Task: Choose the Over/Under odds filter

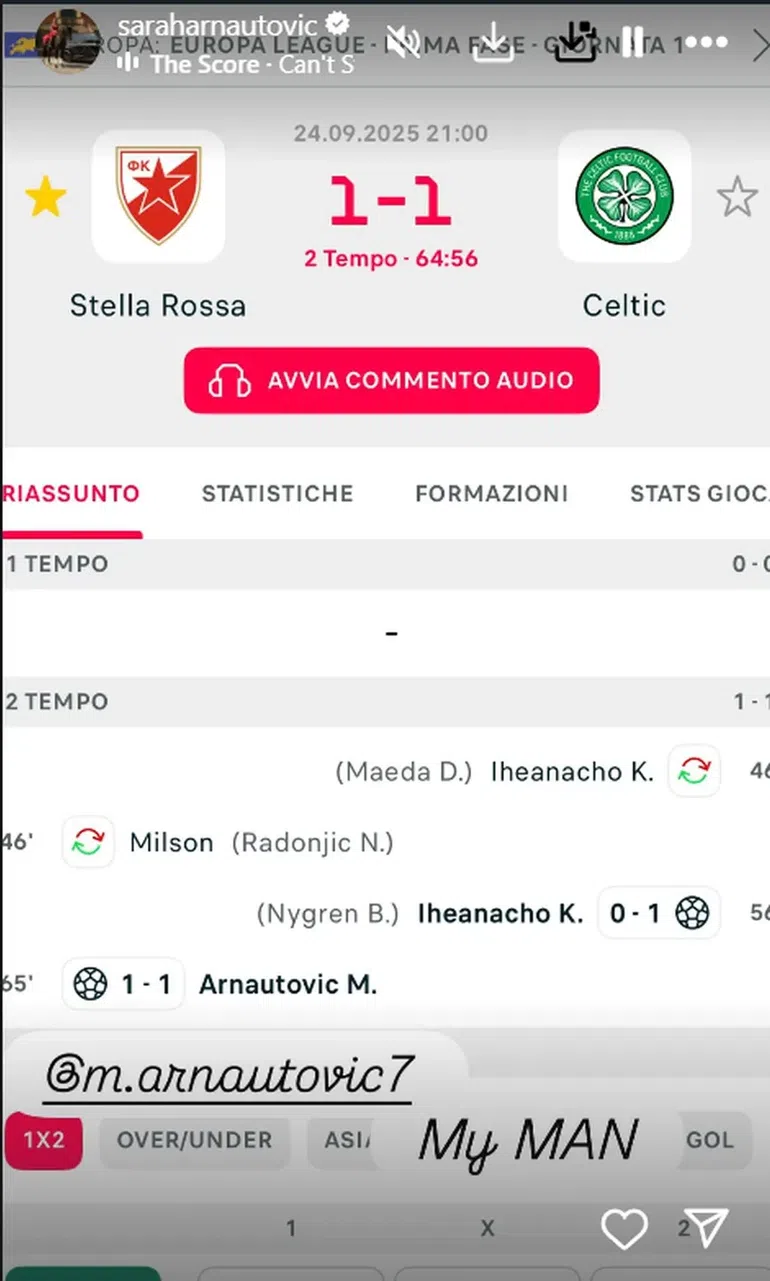Action: 194,1140
